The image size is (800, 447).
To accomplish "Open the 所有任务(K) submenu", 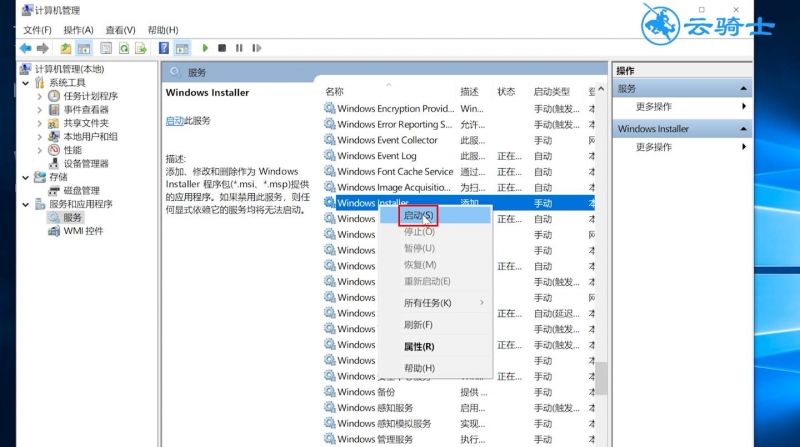I will point(435,303).
